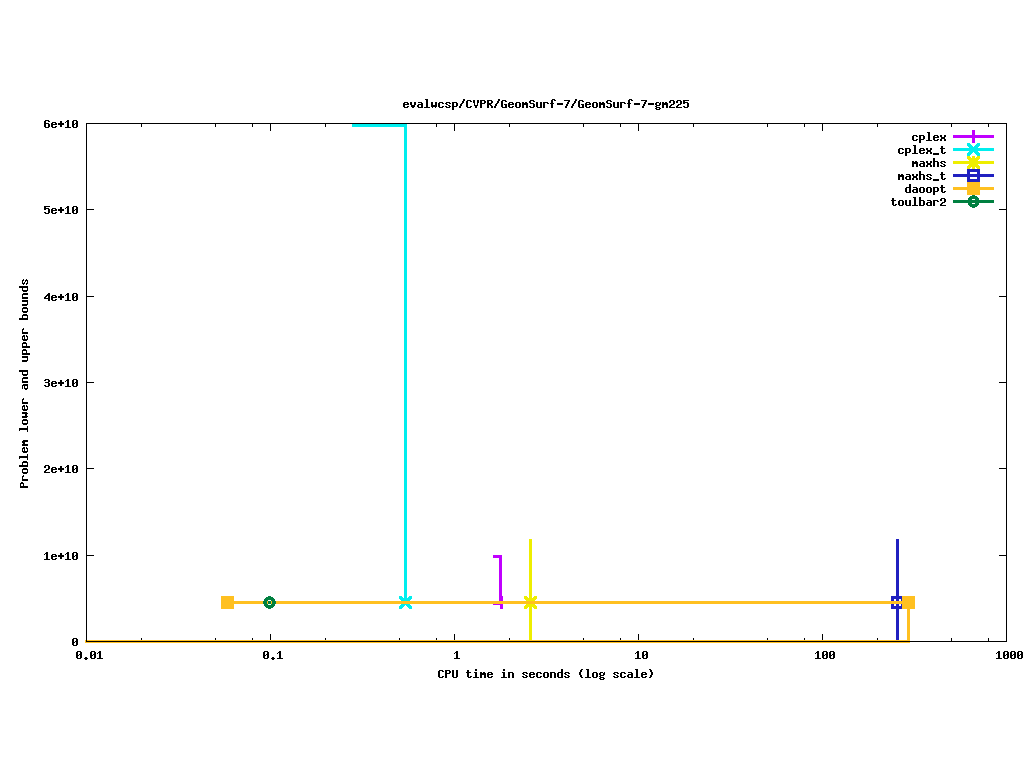The width and height of the screenshot is (1024, 768).
Task: Click the purple cplex plus symbol in the legend
Action: coord(973,137)
